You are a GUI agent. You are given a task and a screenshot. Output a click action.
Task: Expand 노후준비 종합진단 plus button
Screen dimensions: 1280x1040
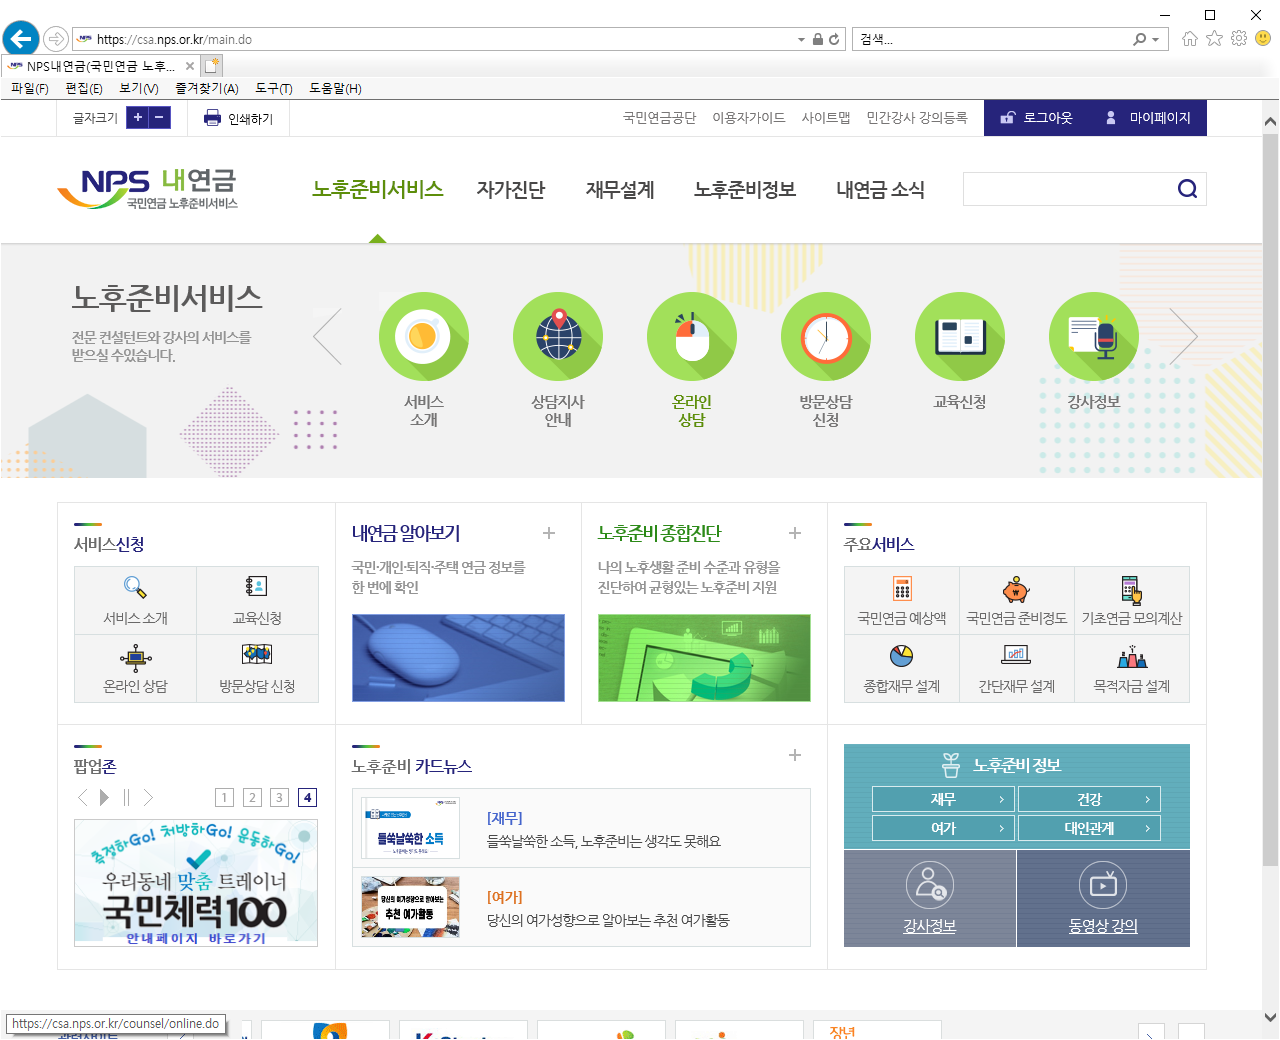[x=795, y=533]
